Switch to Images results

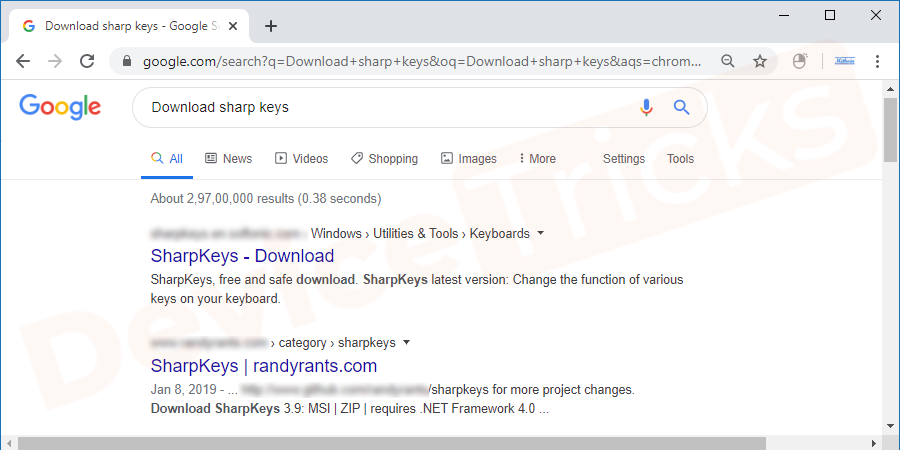pos(468,159)
